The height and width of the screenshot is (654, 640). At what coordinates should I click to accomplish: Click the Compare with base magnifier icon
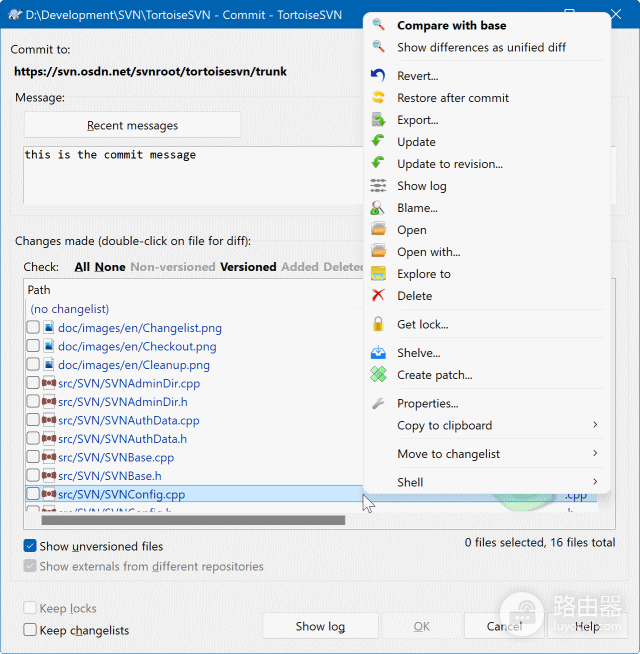pyautogui.click(x=378, y=25)
